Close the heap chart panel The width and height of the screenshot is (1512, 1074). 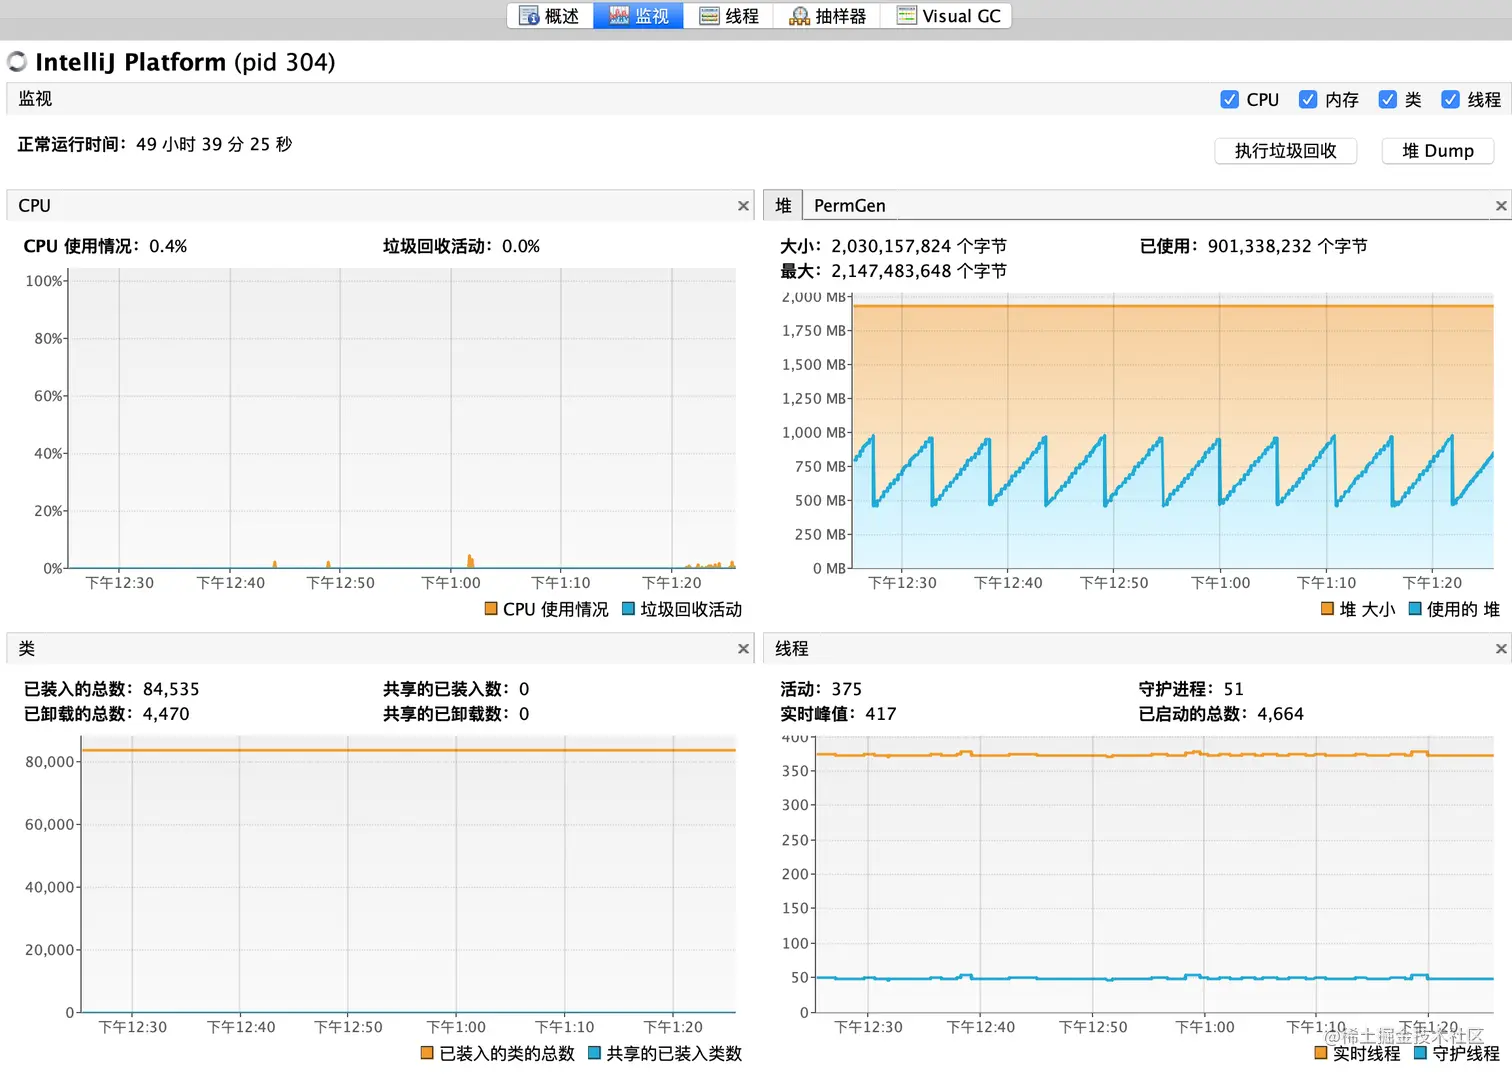point(1500,205)
